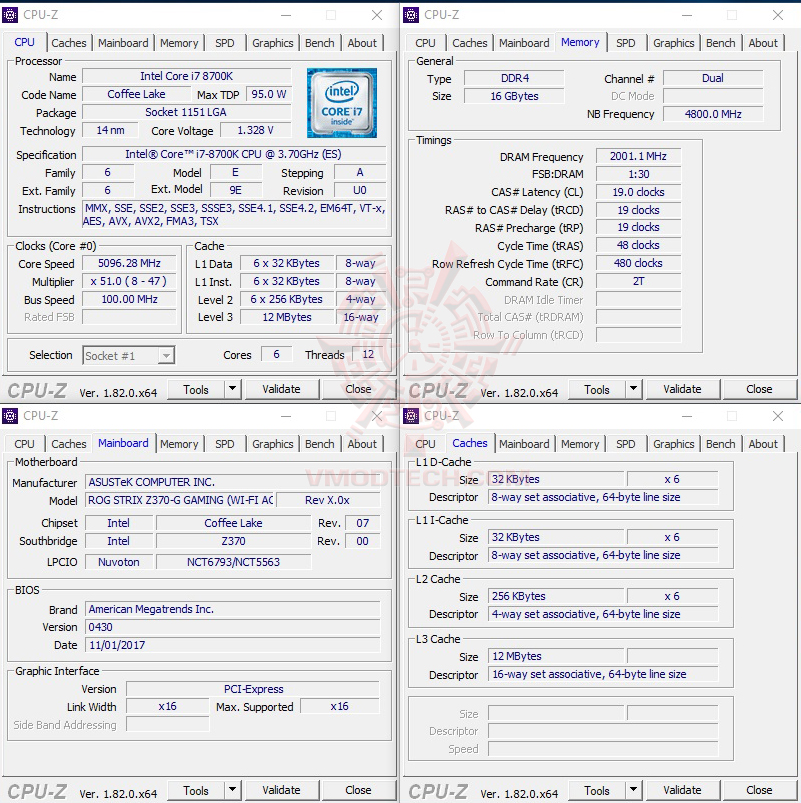Click the Core Speed value field

click(129, 263)
